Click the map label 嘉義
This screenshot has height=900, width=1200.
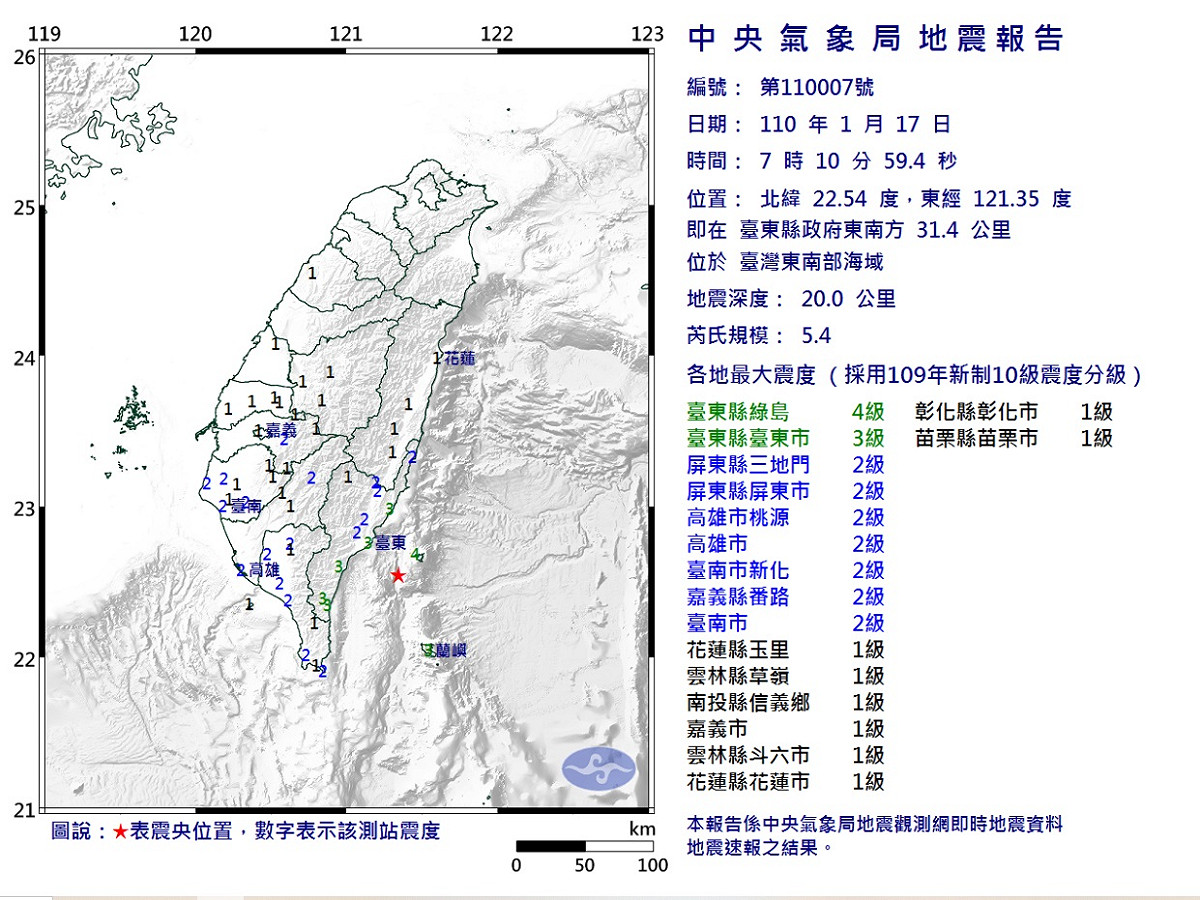coord(282,429)
